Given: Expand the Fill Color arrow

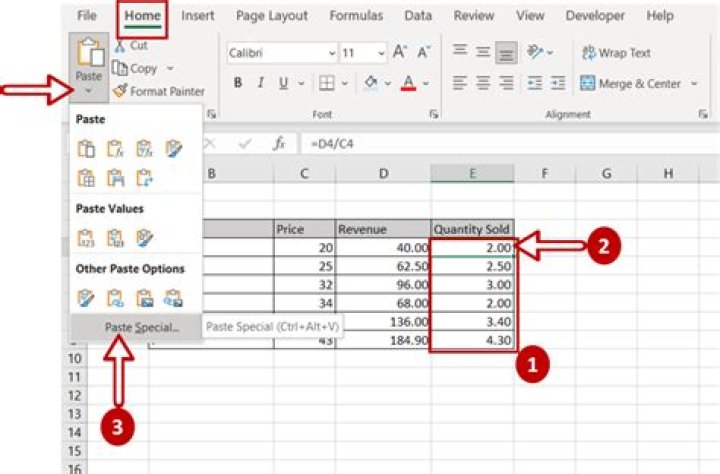Looking at the screenshot, I should (388, 84).
